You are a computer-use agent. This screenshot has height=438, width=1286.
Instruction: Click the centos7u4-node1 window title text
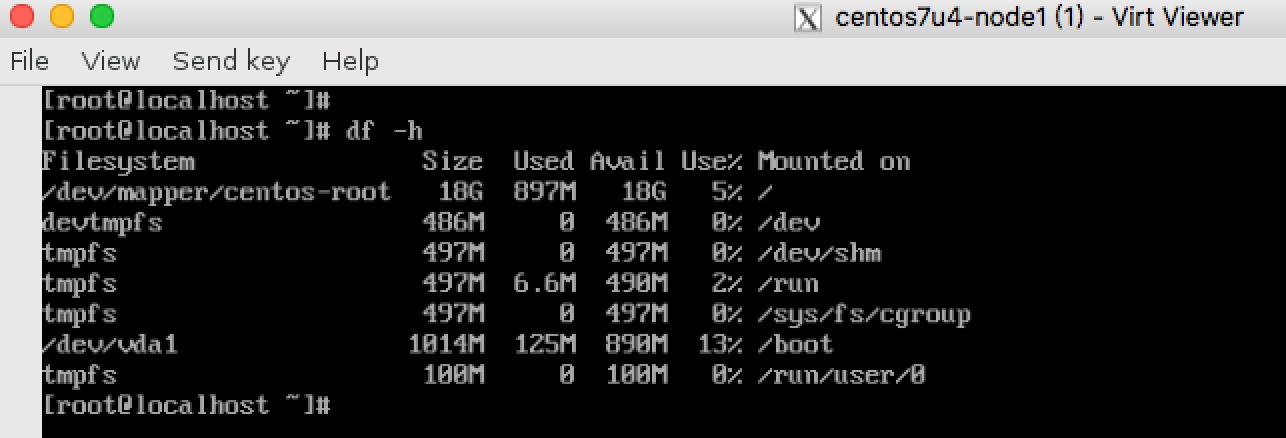click(1039, 18)
